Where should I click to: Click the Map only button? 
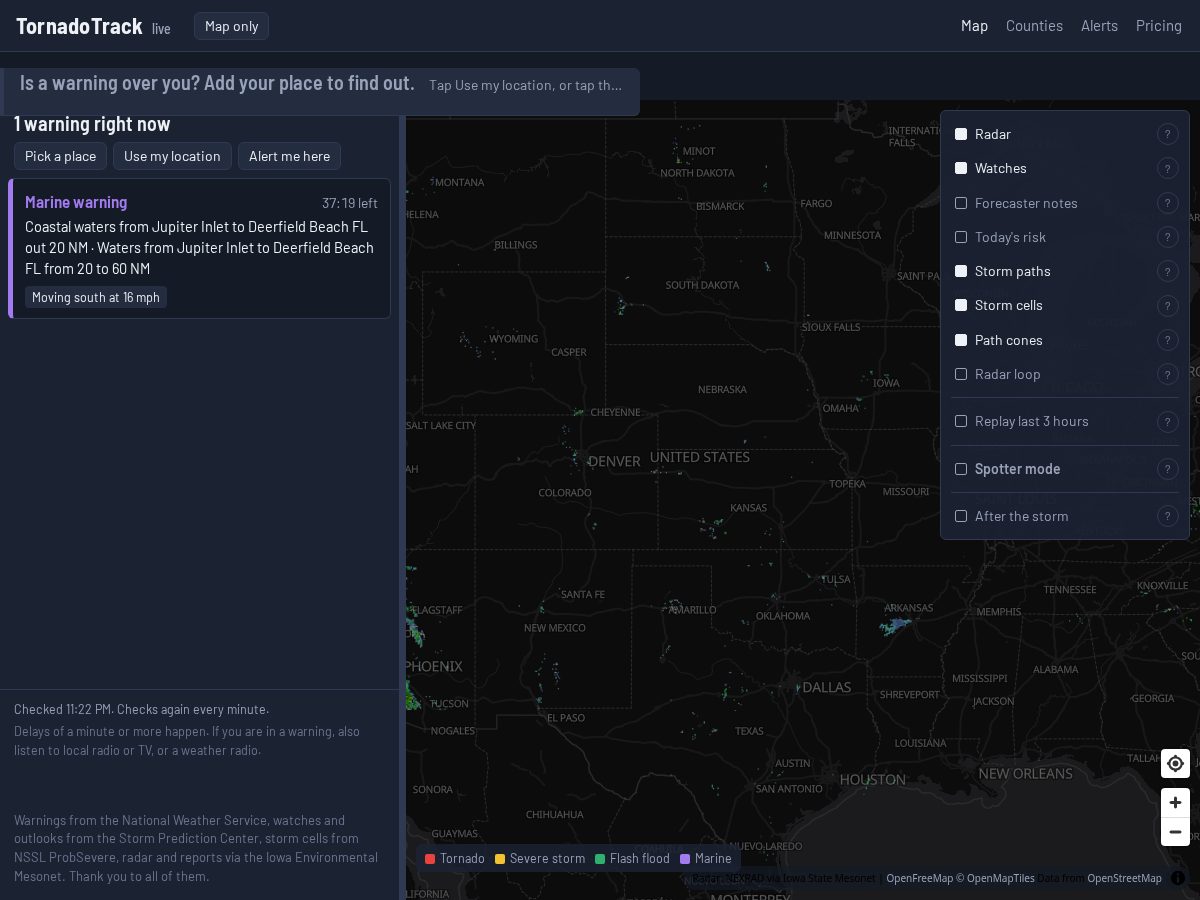click(x=231, y=26)
